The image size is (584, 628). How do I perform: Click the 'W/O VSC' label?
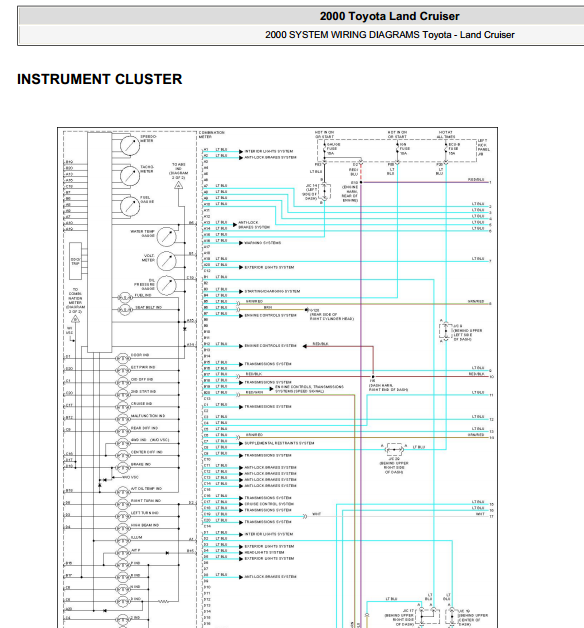pyautogui.click(x=131, y=477)
